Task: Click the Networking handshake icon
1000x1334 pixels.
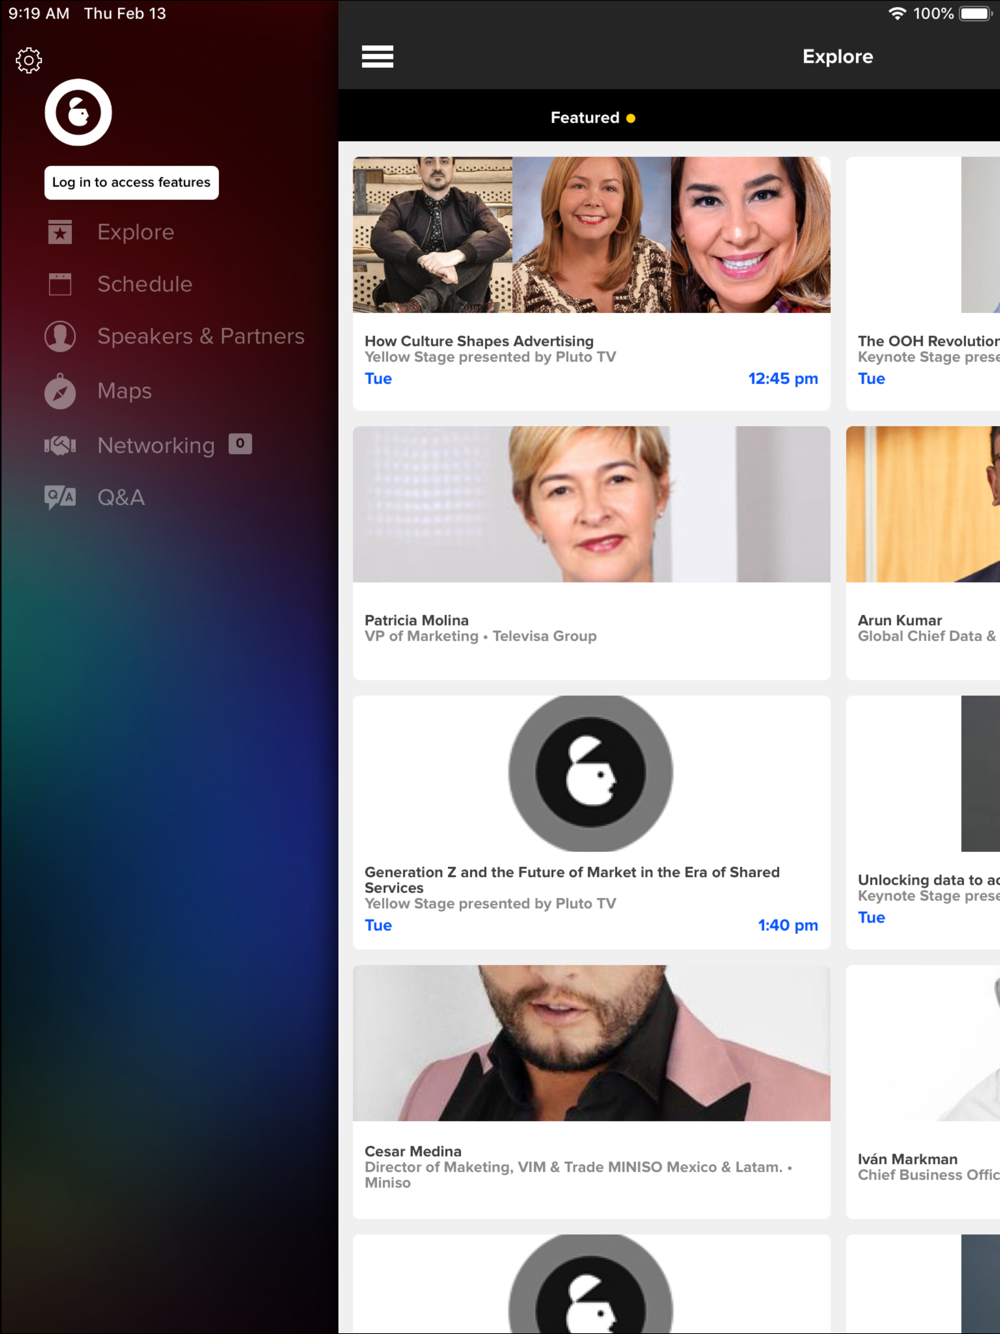Action: pos(60,445)
